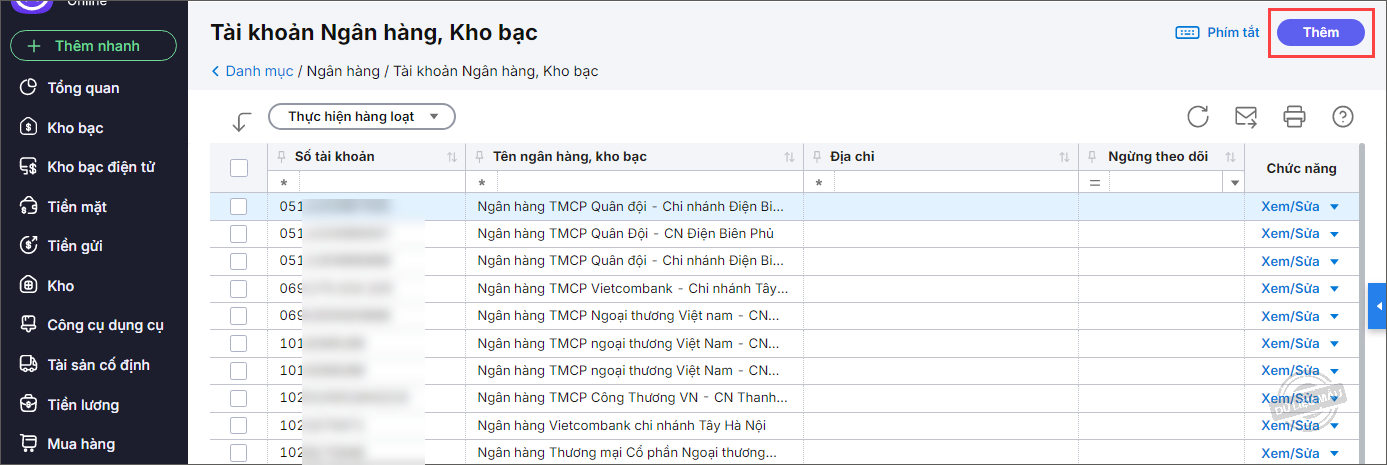Open the Thực hiện hàng loạt dropdown
The width and height of the screenshot is (1387, 465).
click(x=362, y=117)
